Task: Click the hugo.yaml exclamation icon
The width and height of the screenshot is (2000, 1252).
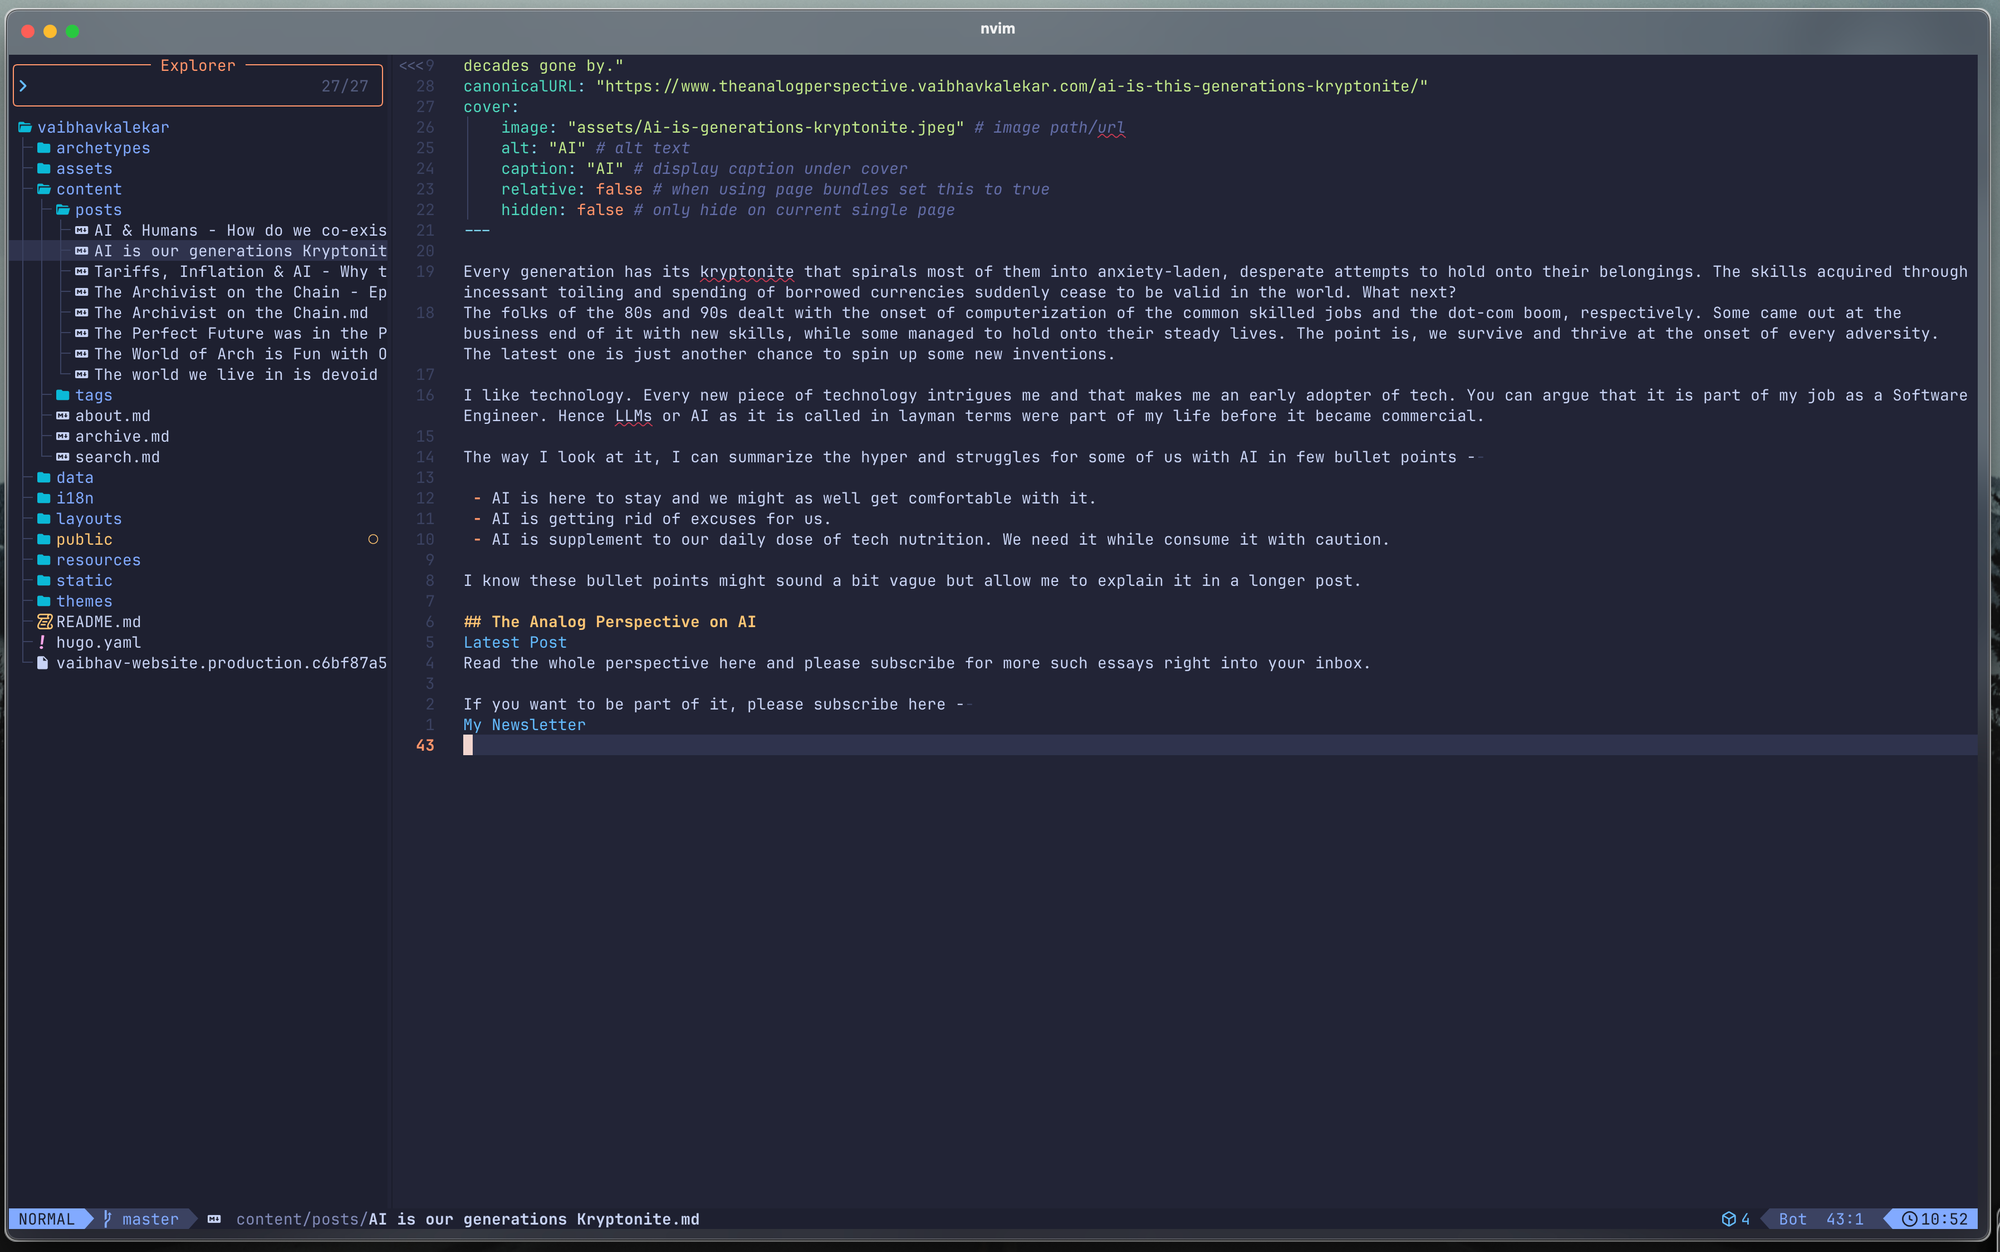Action: (42, 642)
